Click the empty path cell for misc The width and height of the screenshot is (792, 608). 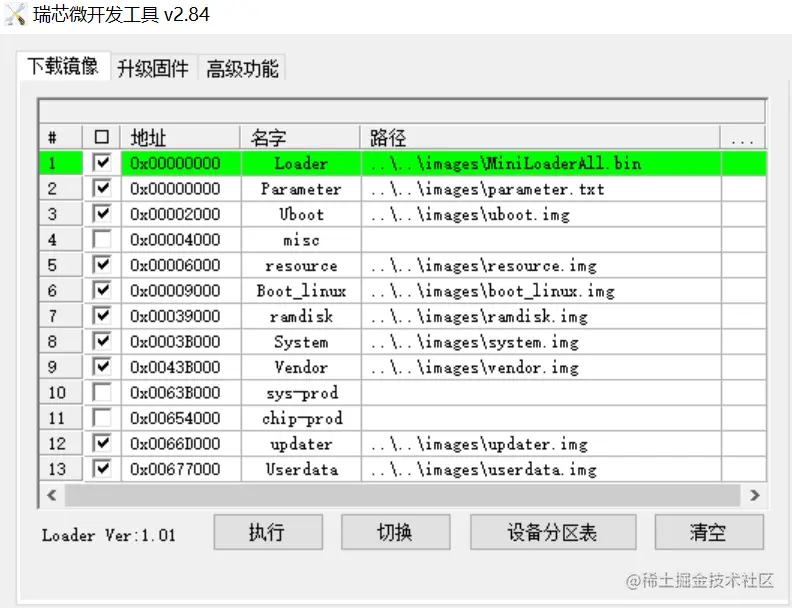[541, 240]
